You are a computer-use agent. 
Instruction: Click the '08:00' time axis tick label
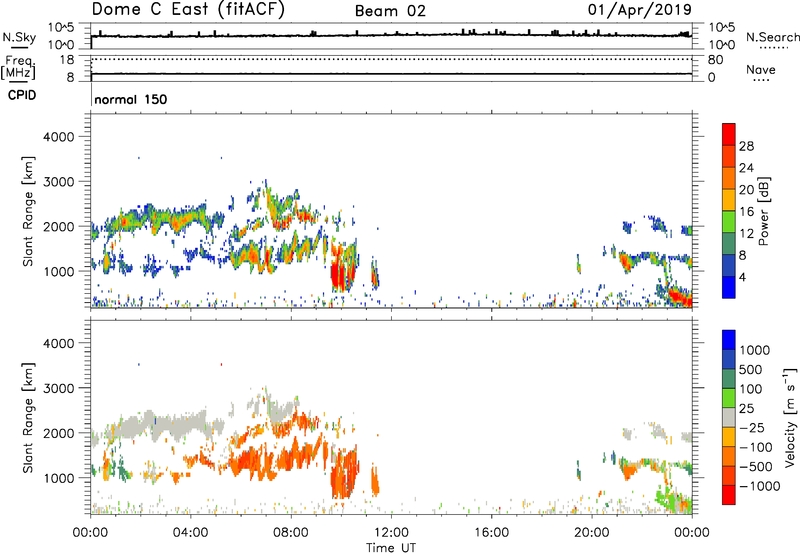pos(291,533)
